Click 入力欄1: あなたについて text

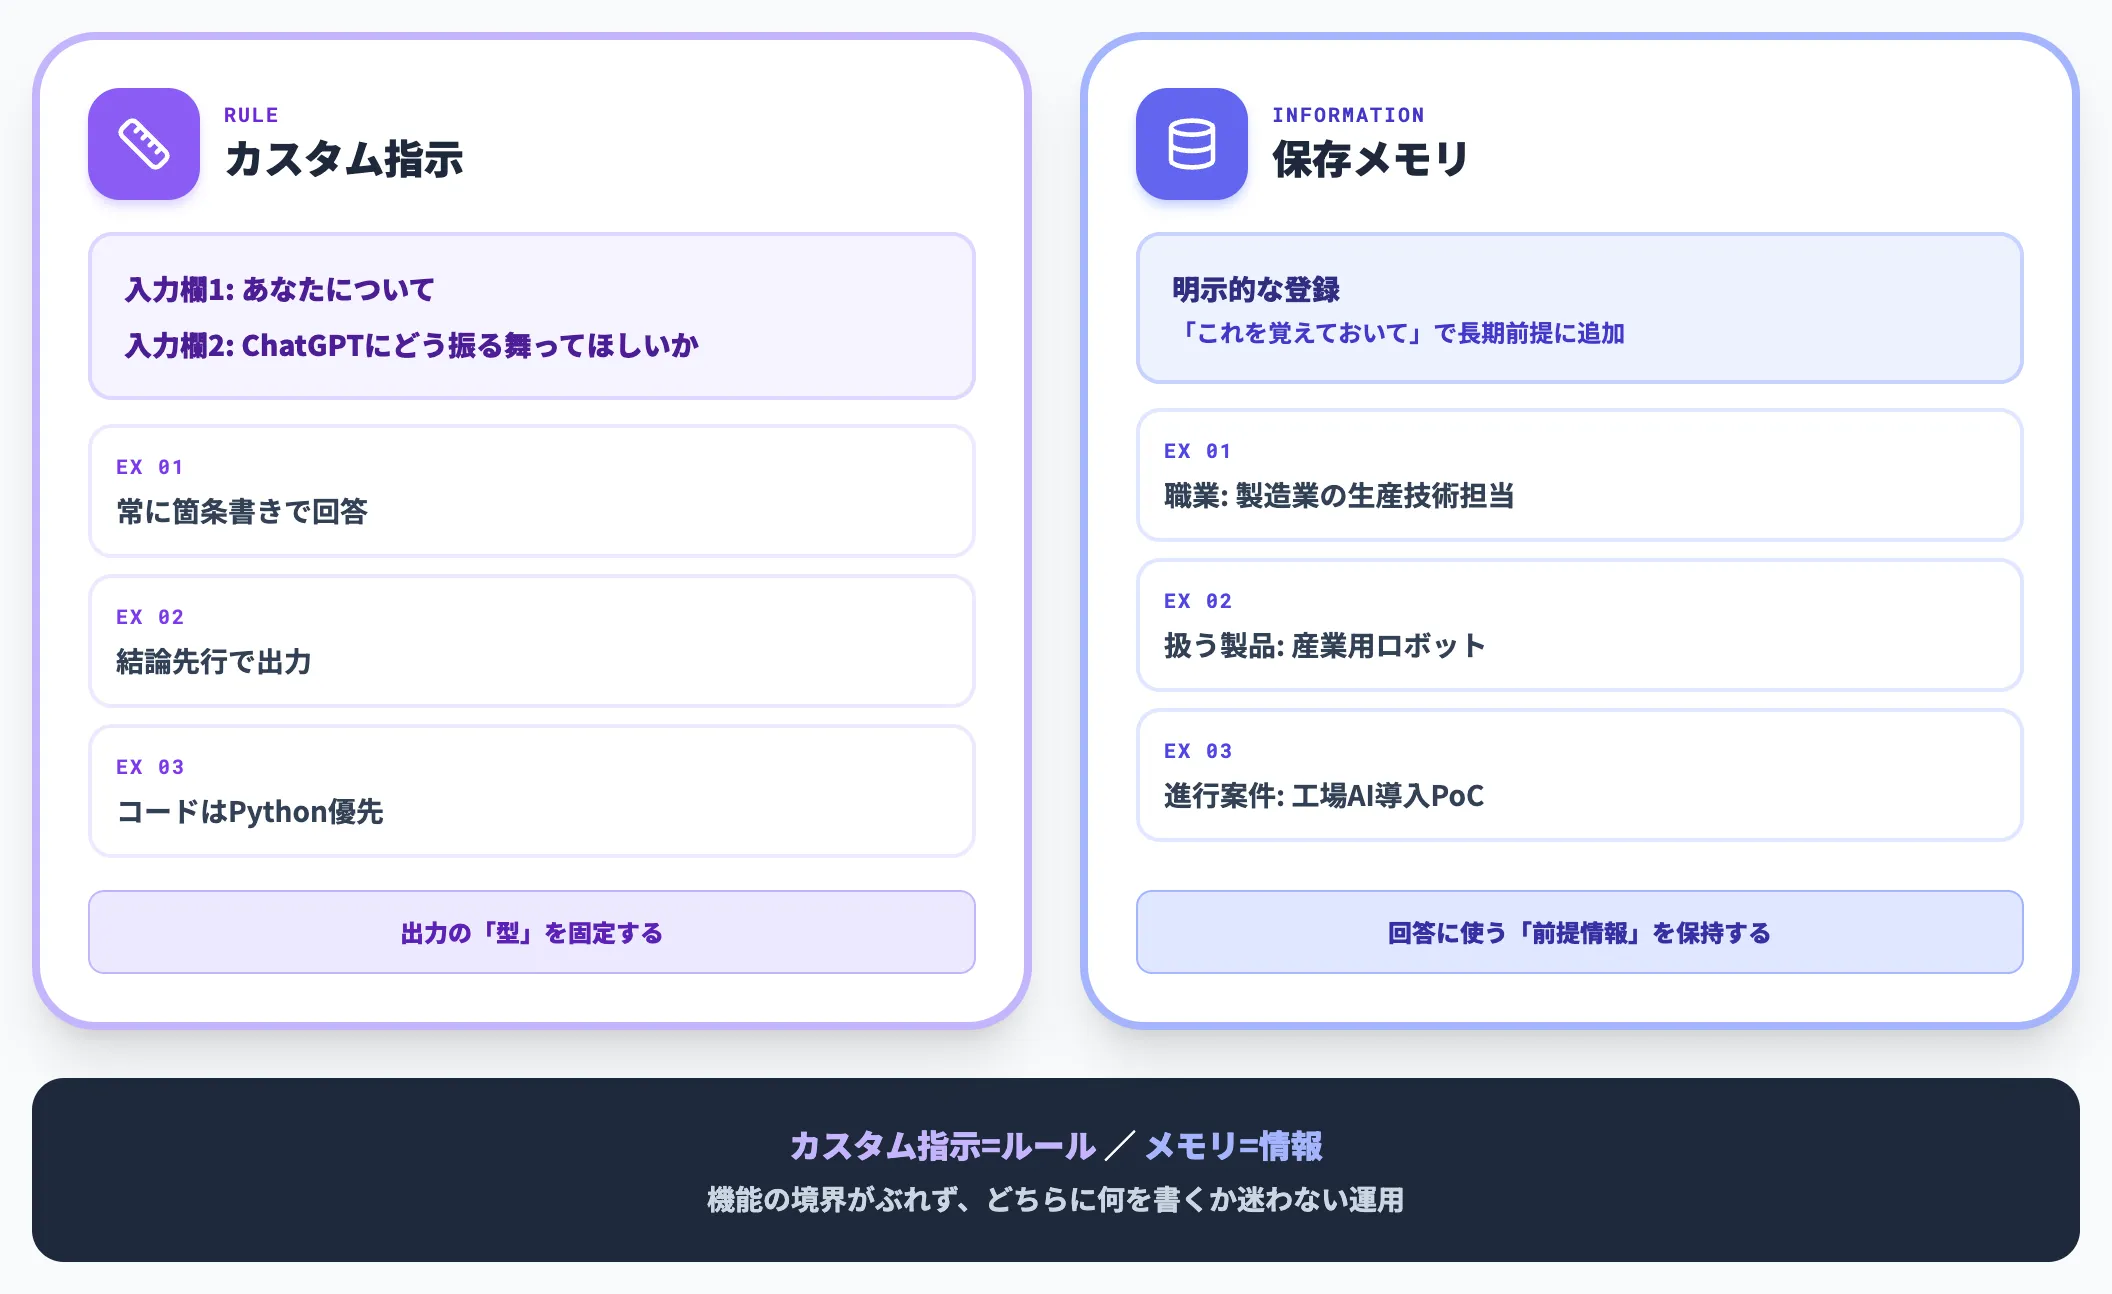279,290
